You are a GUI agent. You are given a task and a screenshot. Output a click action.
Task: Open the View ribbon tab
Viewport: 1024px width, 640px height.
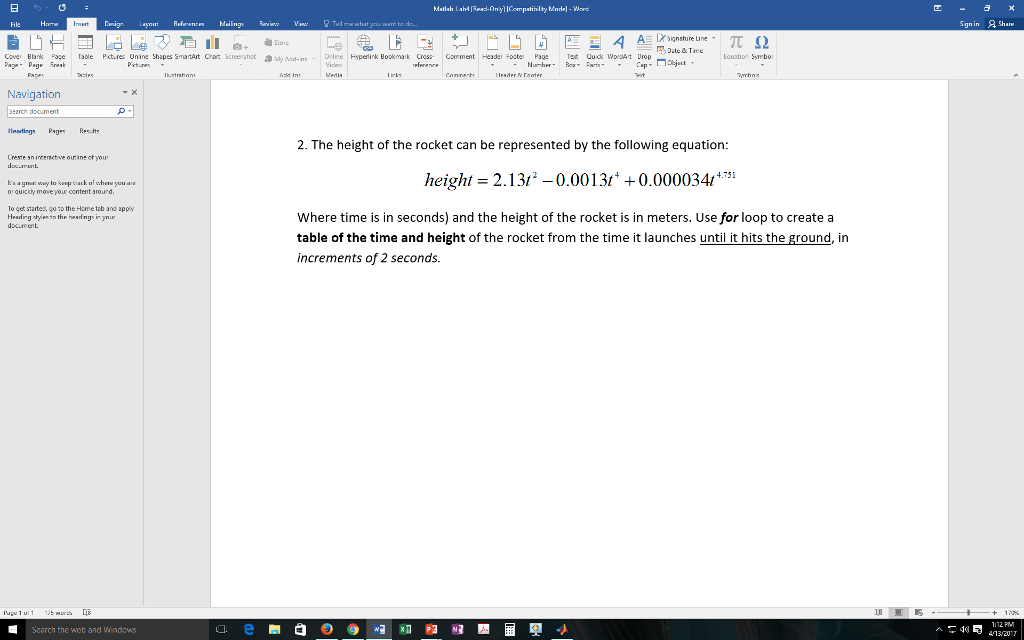click(x=300, y=24)
